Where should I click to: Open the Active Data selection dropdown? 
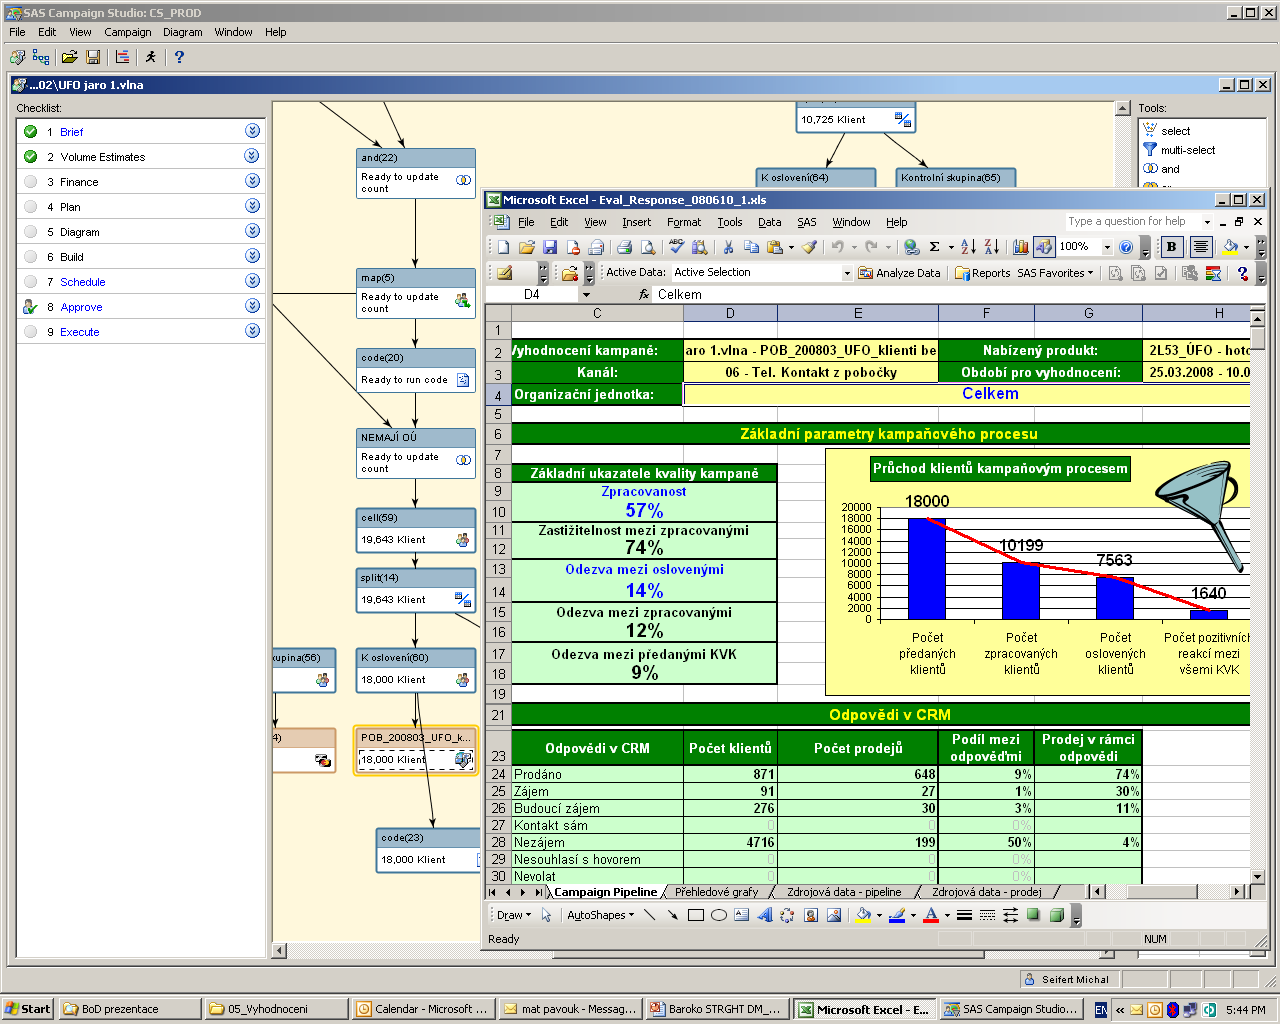847,273
